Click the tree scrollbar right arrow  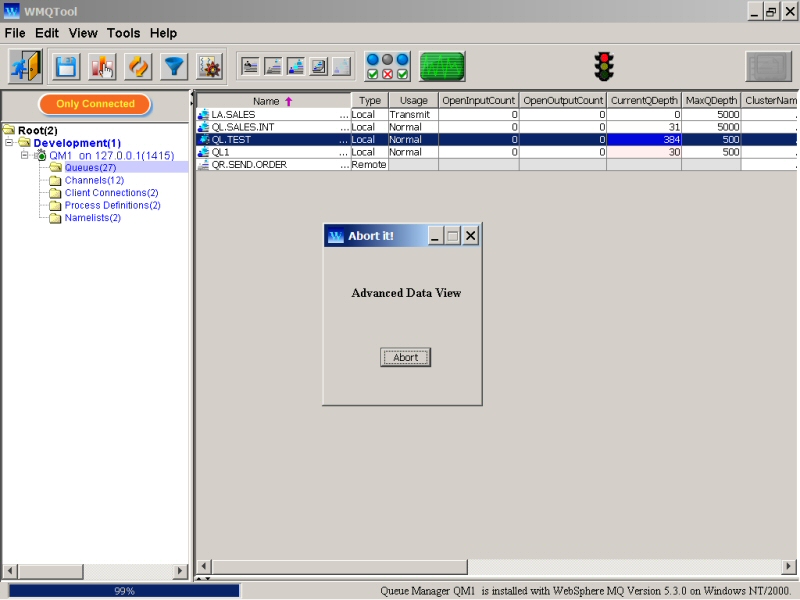click(x=180, y=571)
